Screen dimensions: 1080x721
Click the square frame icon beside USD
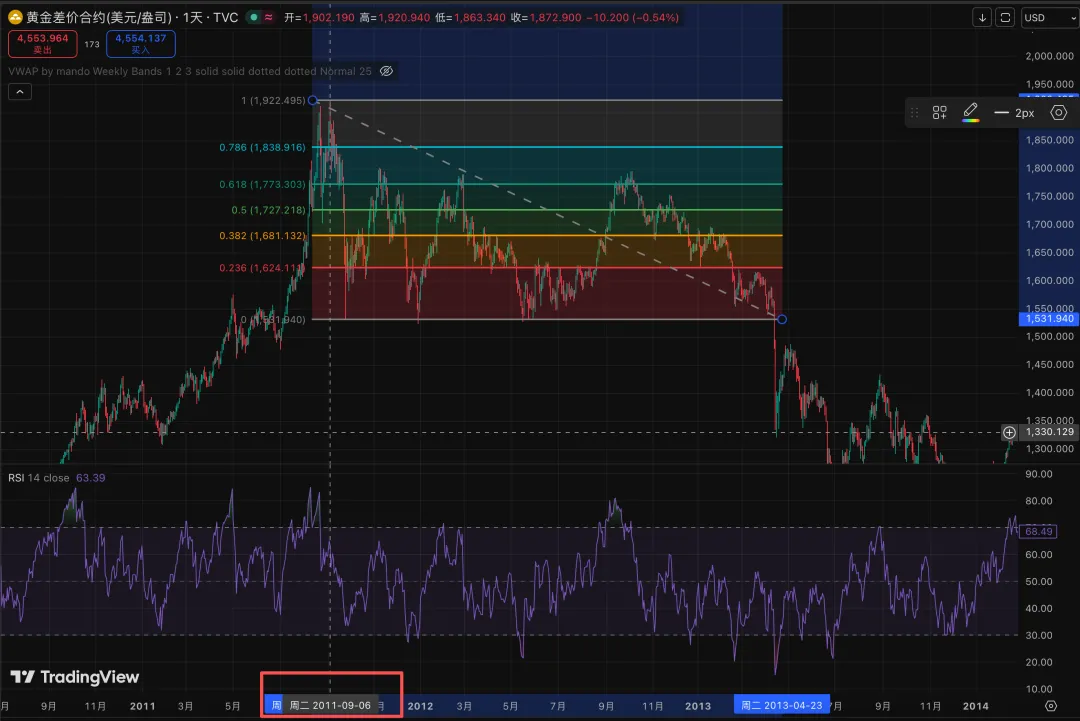tap(1005, 17)
